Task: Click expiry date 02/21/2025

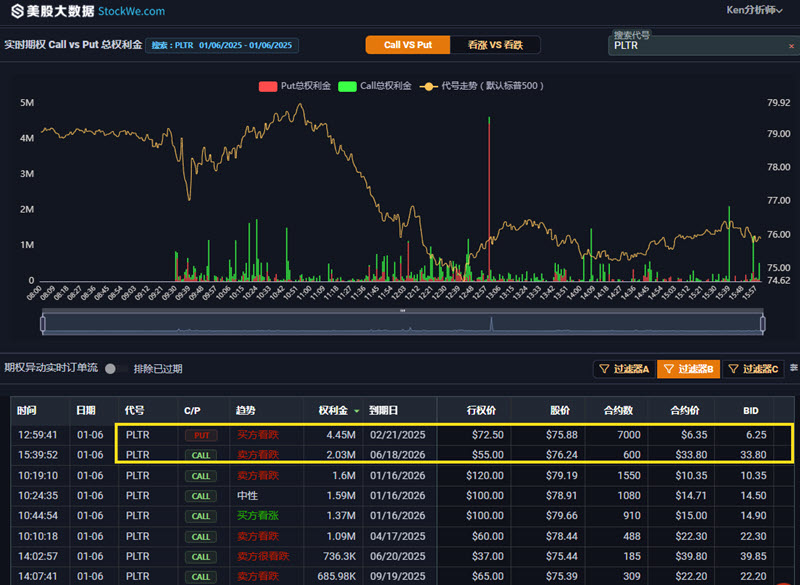Action: point(397,435)
